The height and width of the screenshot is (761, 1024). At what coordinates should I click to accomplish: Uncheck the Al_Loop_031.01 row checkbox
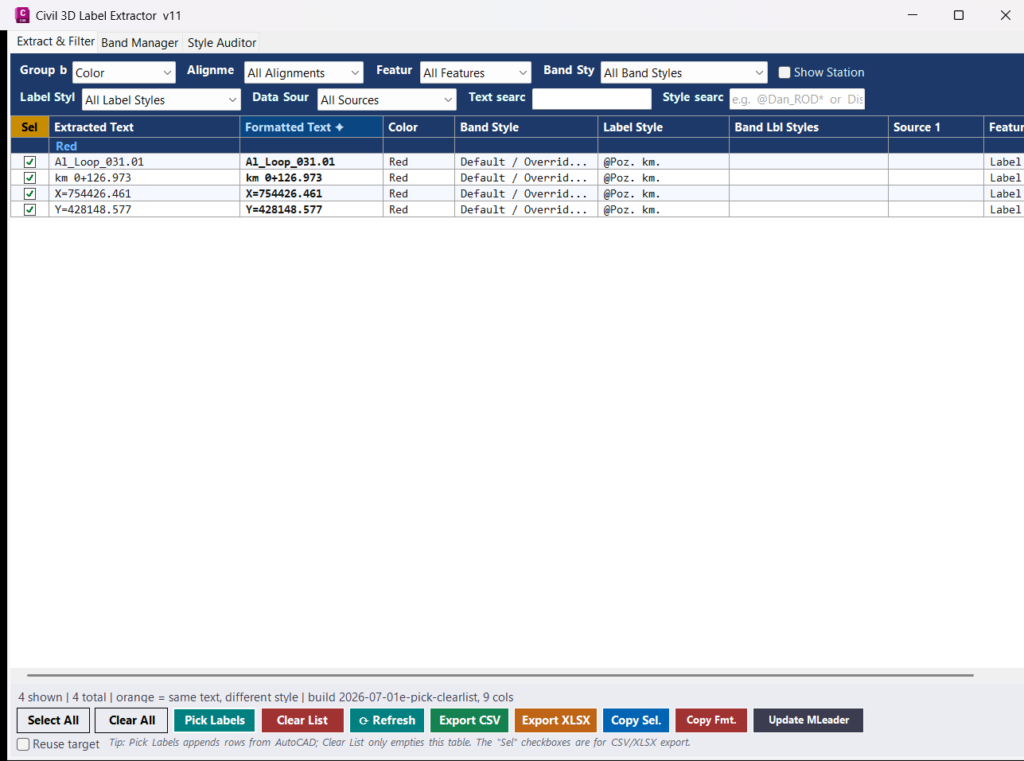pos(29,162)
